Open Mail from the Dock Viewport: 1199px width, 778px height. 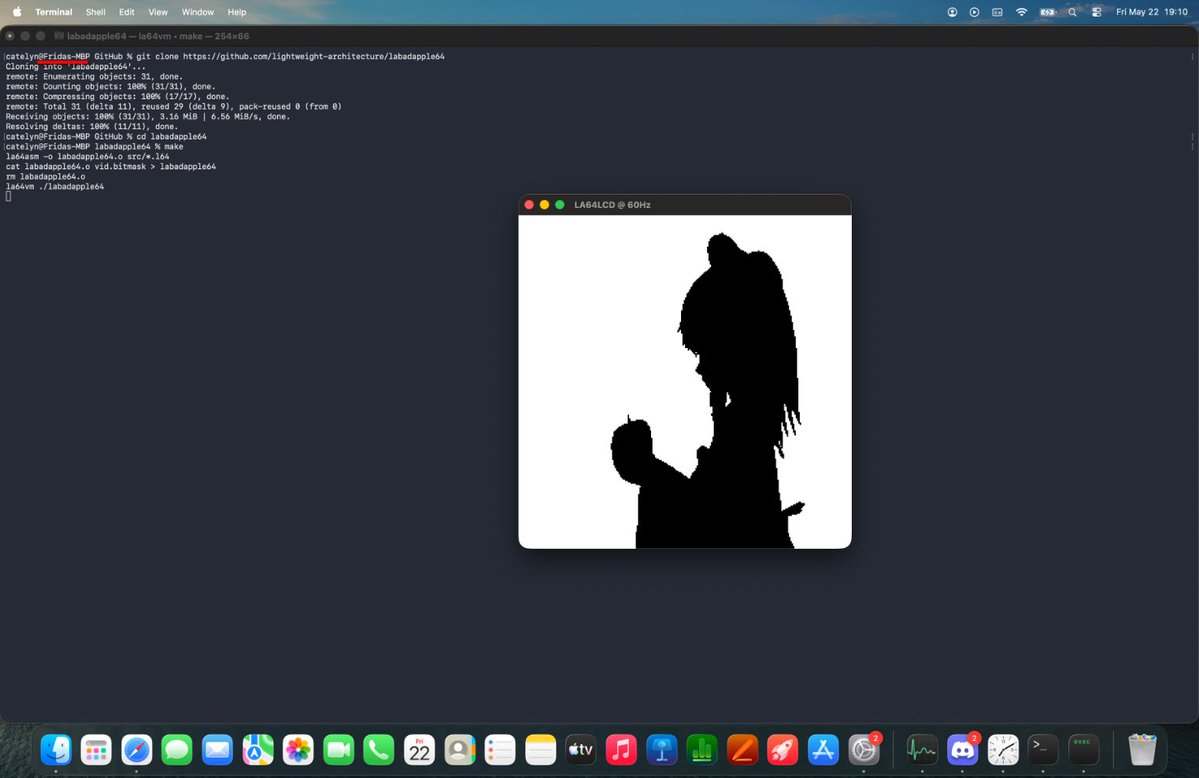tap(217, 750)
